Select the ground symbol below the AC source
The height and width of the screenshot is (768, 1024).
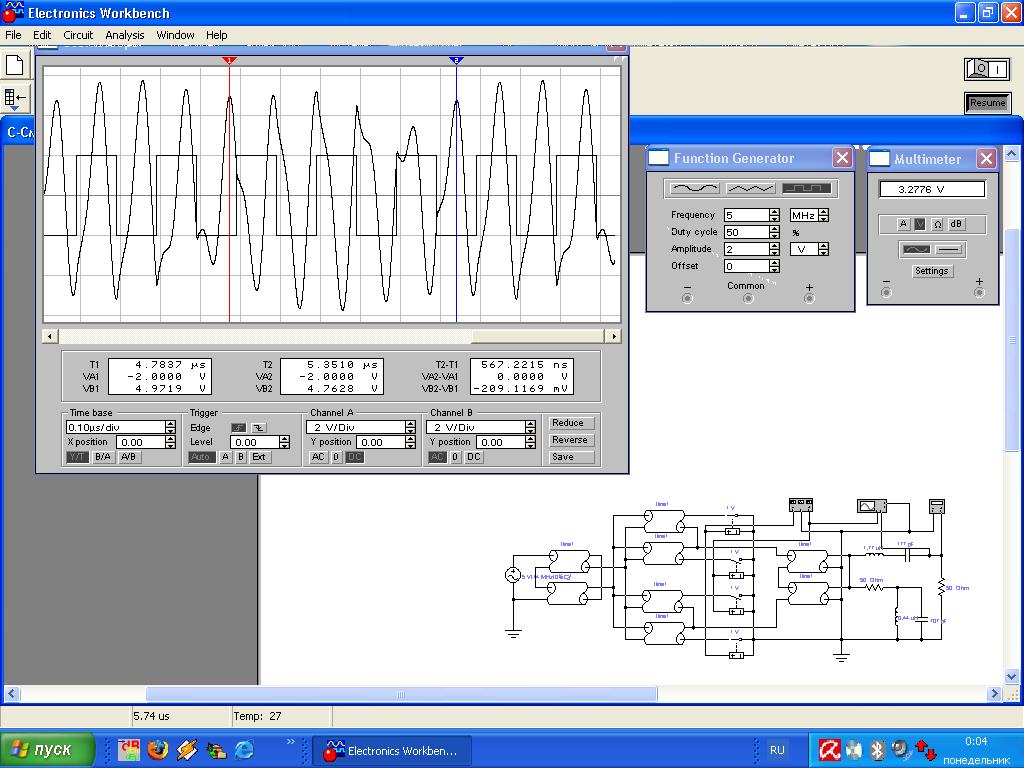[513, 632]
